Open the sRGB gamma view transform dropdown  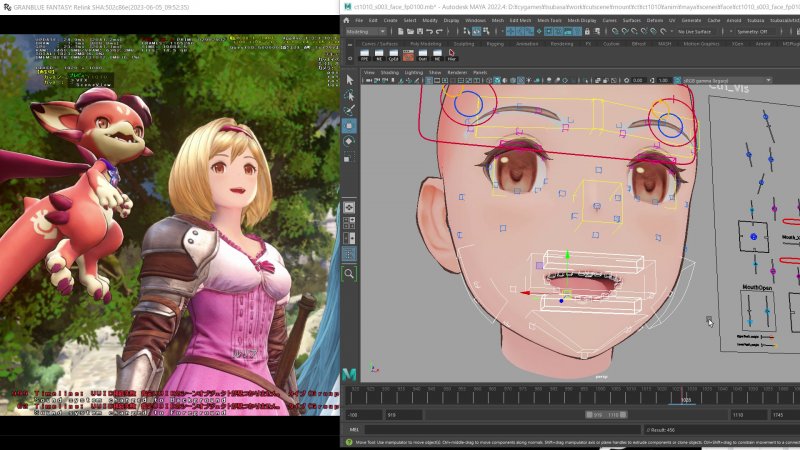coord(727,81)
